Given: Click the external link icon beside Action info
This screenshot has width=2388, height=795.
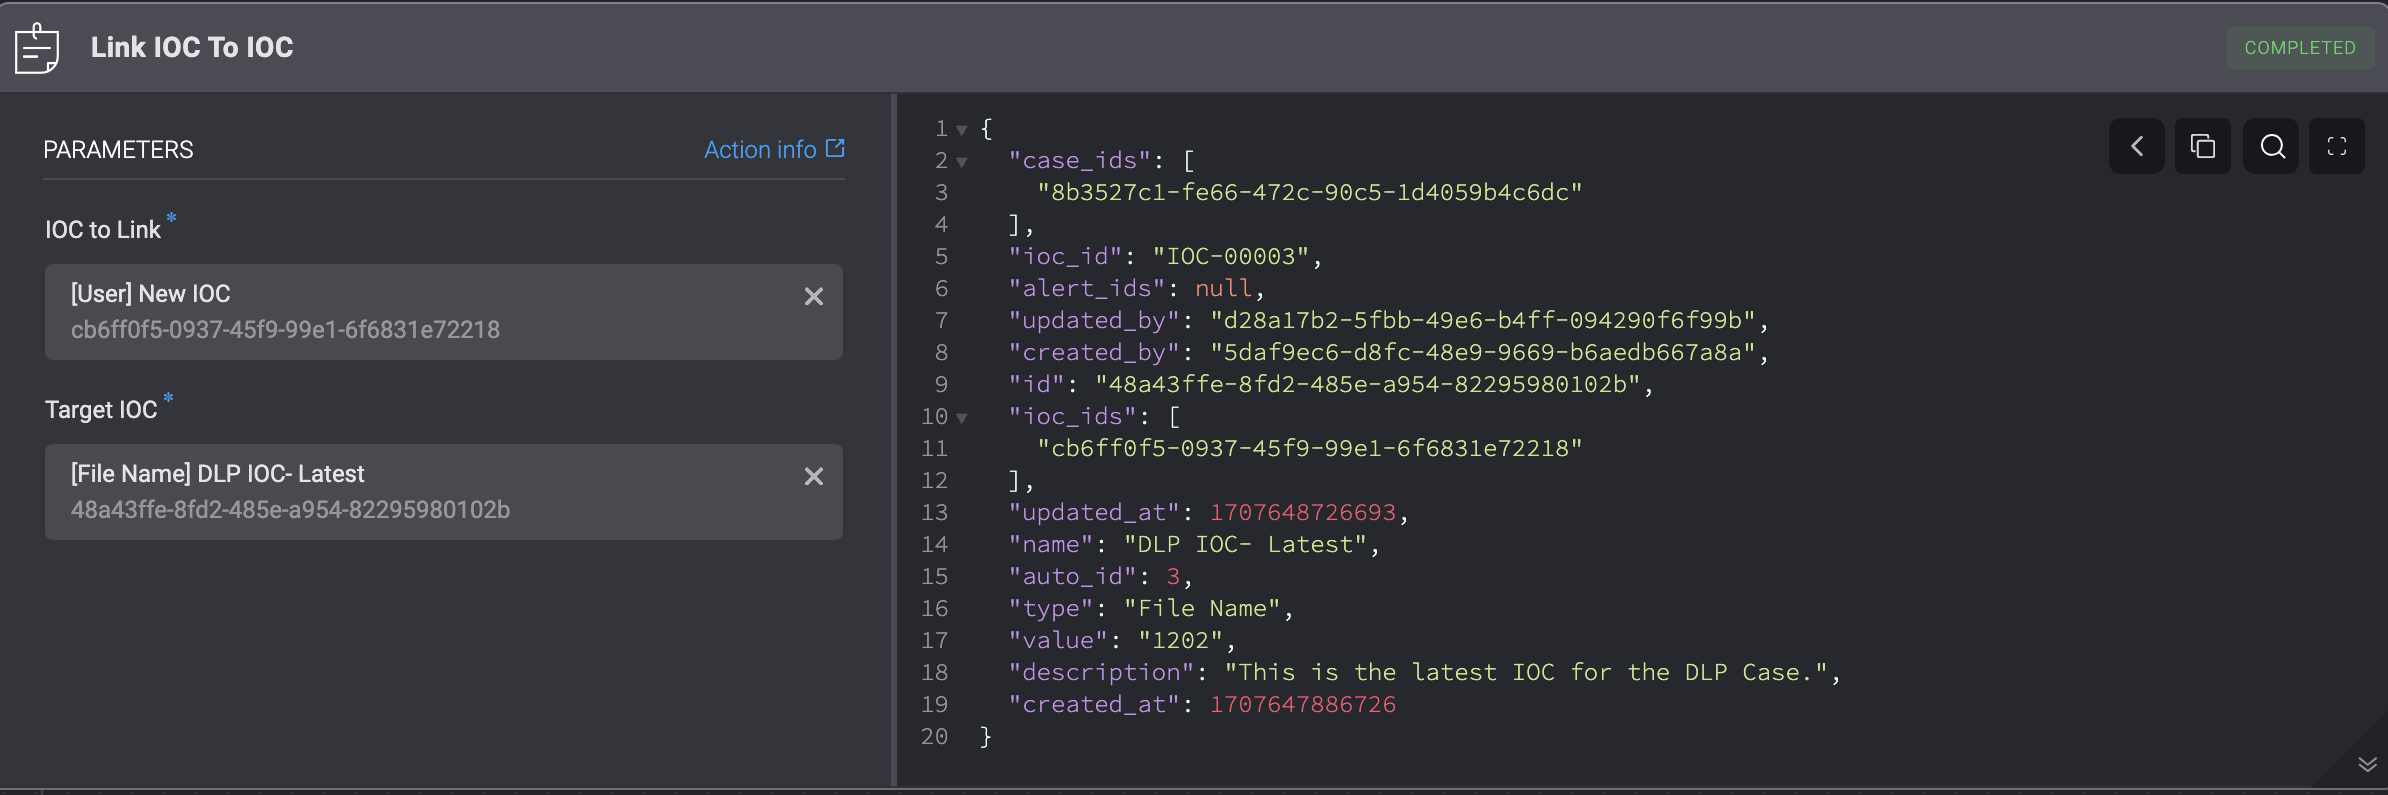Looking at the screenshot, I should pos(835,148).
